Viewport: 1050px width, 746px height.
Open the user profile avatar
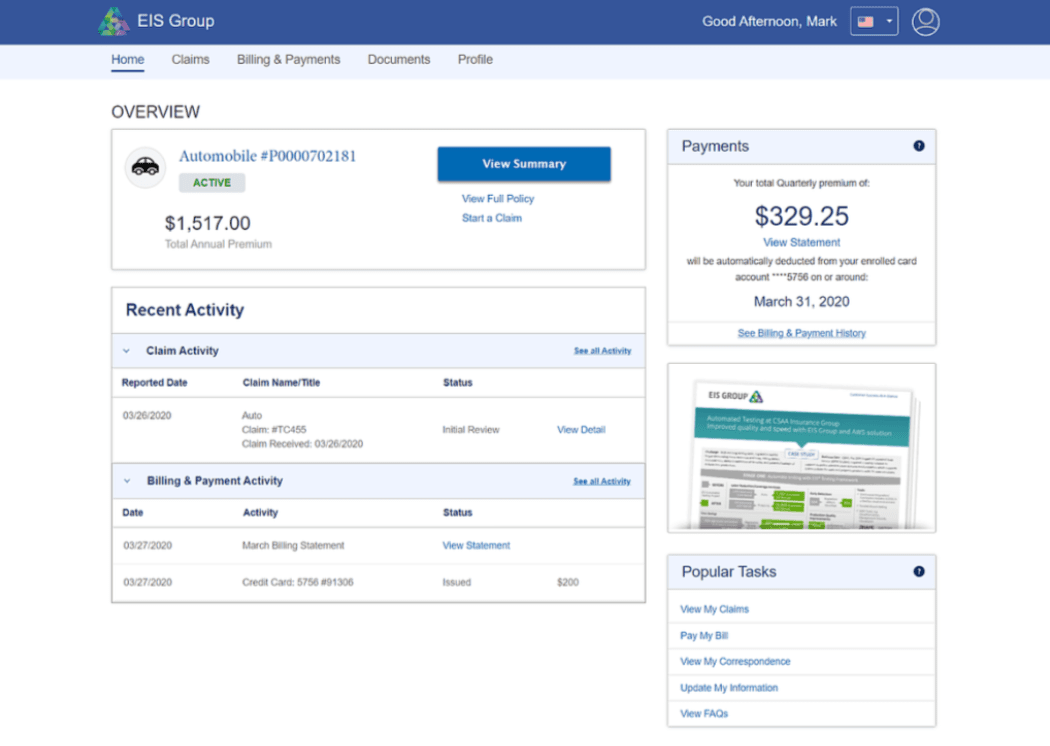[925, 21]
